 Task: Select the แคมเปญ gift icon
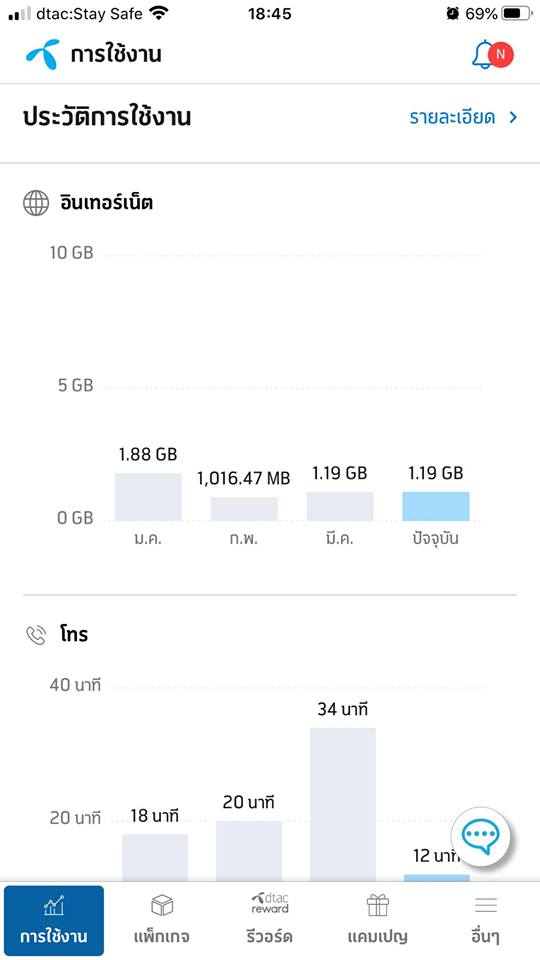(378, 905)
